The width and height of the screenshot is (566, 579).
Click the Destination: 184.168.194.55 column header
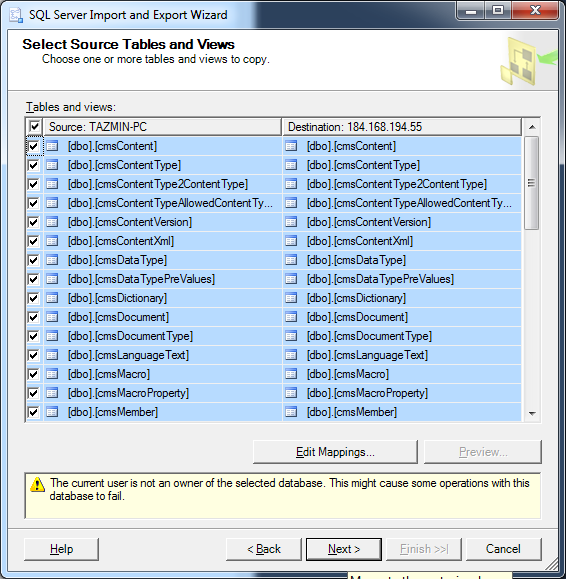coord(402,127)
